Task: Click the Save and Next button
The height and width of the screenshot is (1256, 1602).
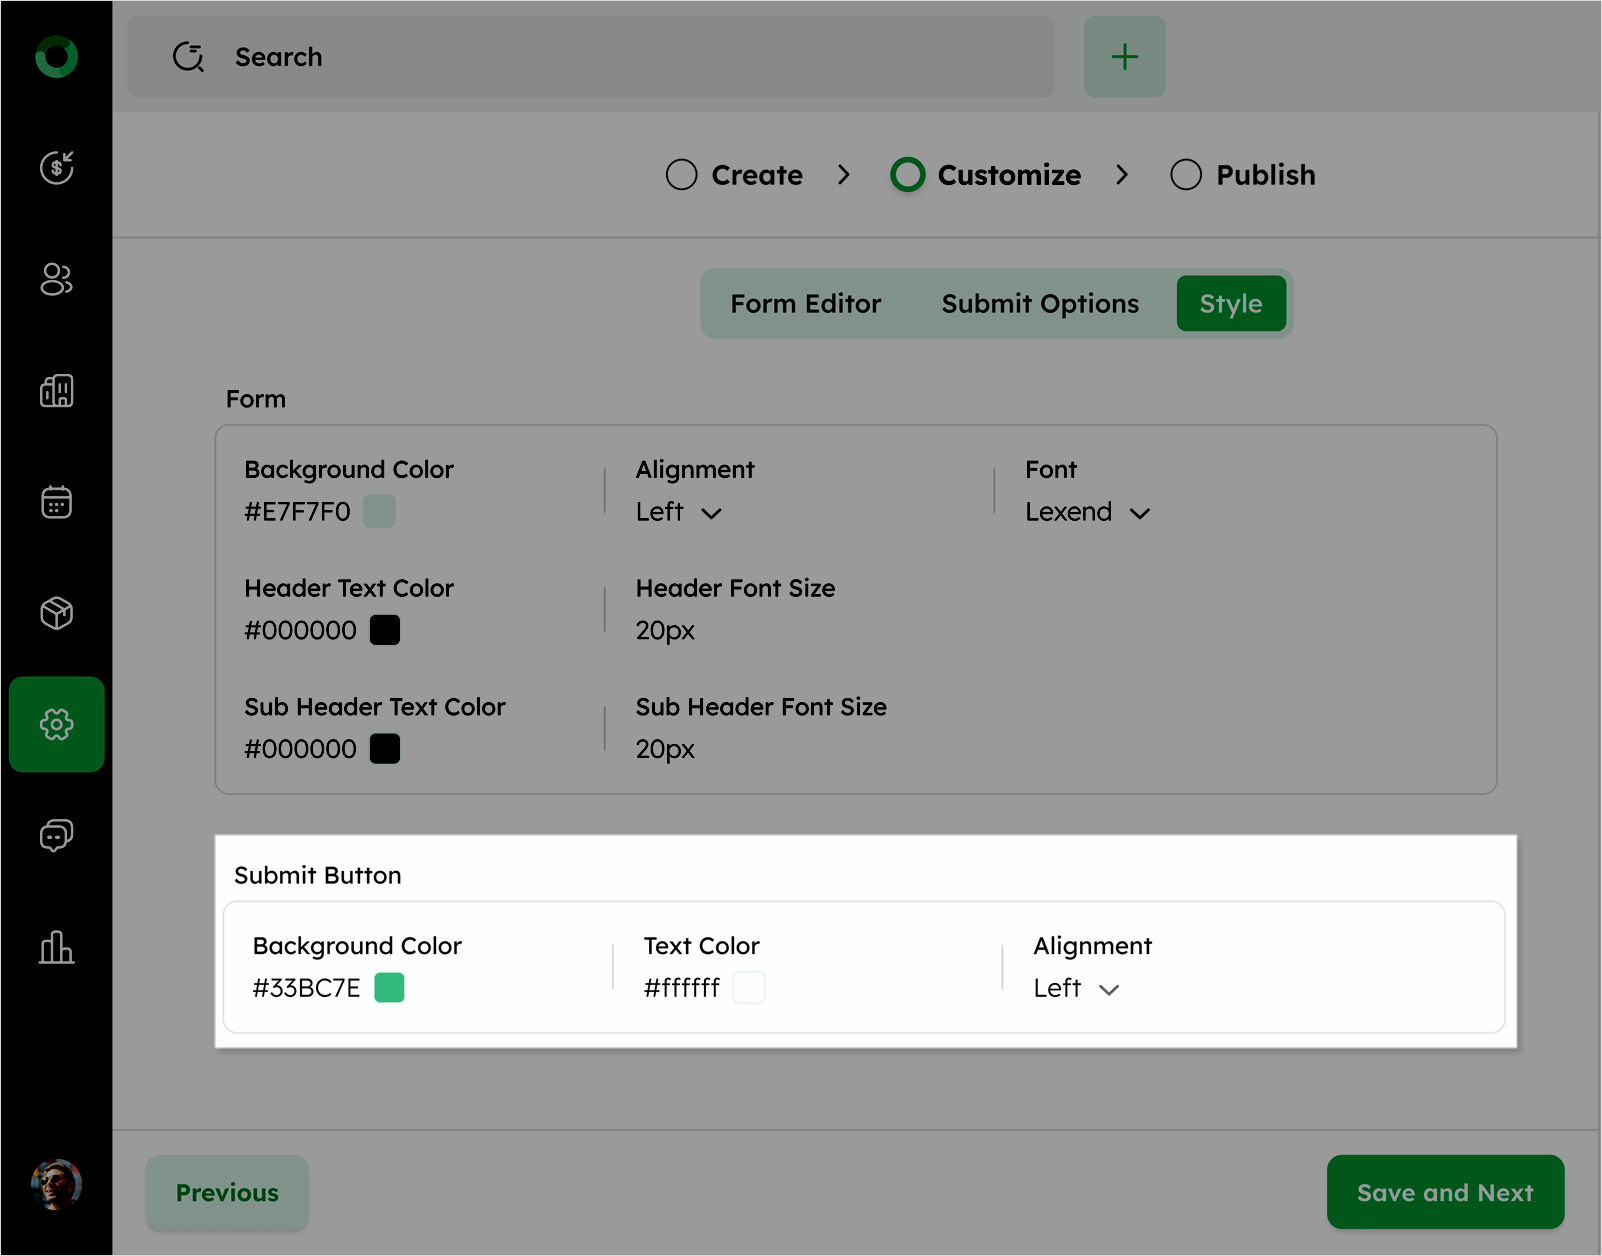Action: pyautogui.click(x=1444, y=1192)
